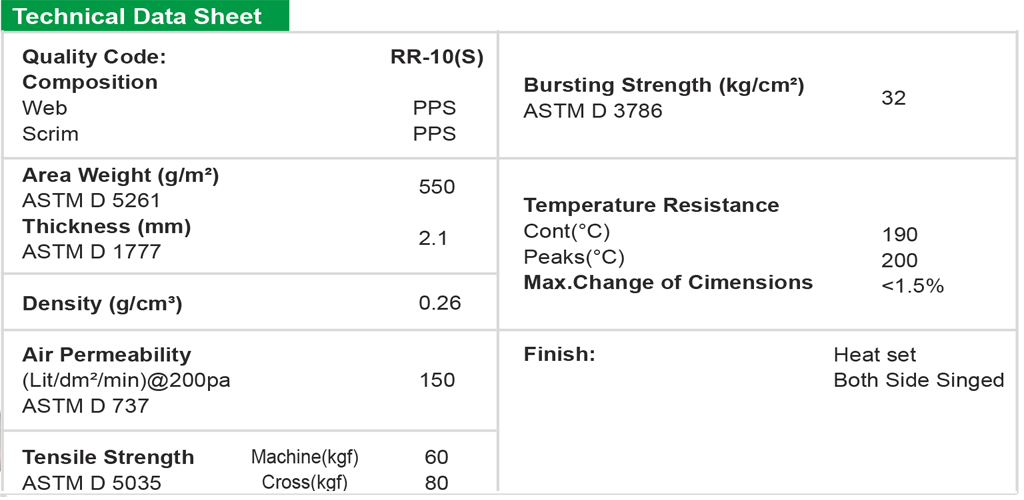Select the Bursting Strength (kg/cm²) heading

point(664,86)
